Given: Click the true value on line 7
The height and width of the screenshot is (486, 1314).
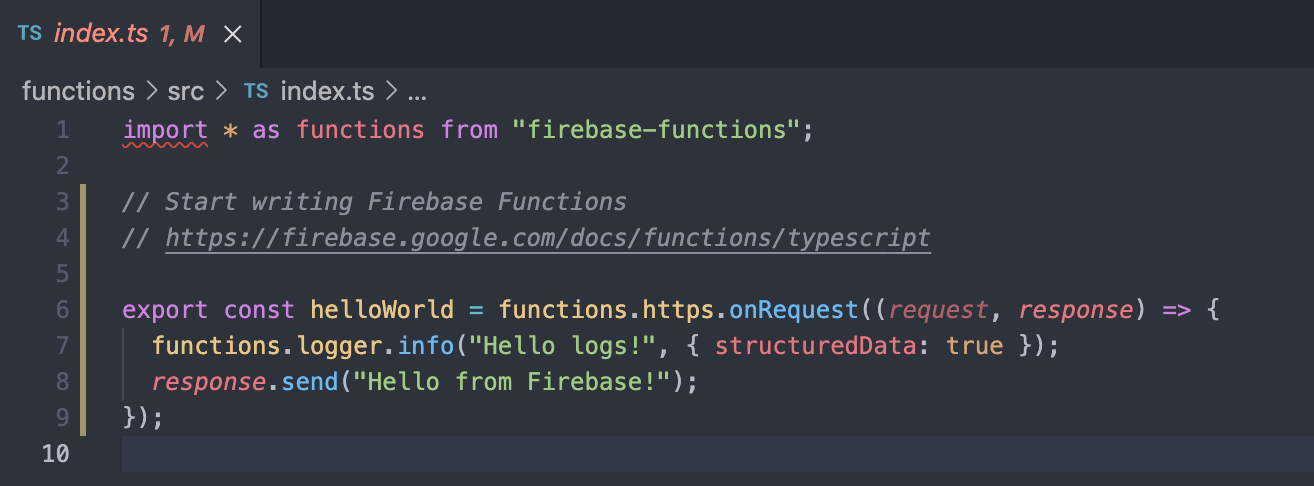Looking at the screenshot, I should click(974, 346).
